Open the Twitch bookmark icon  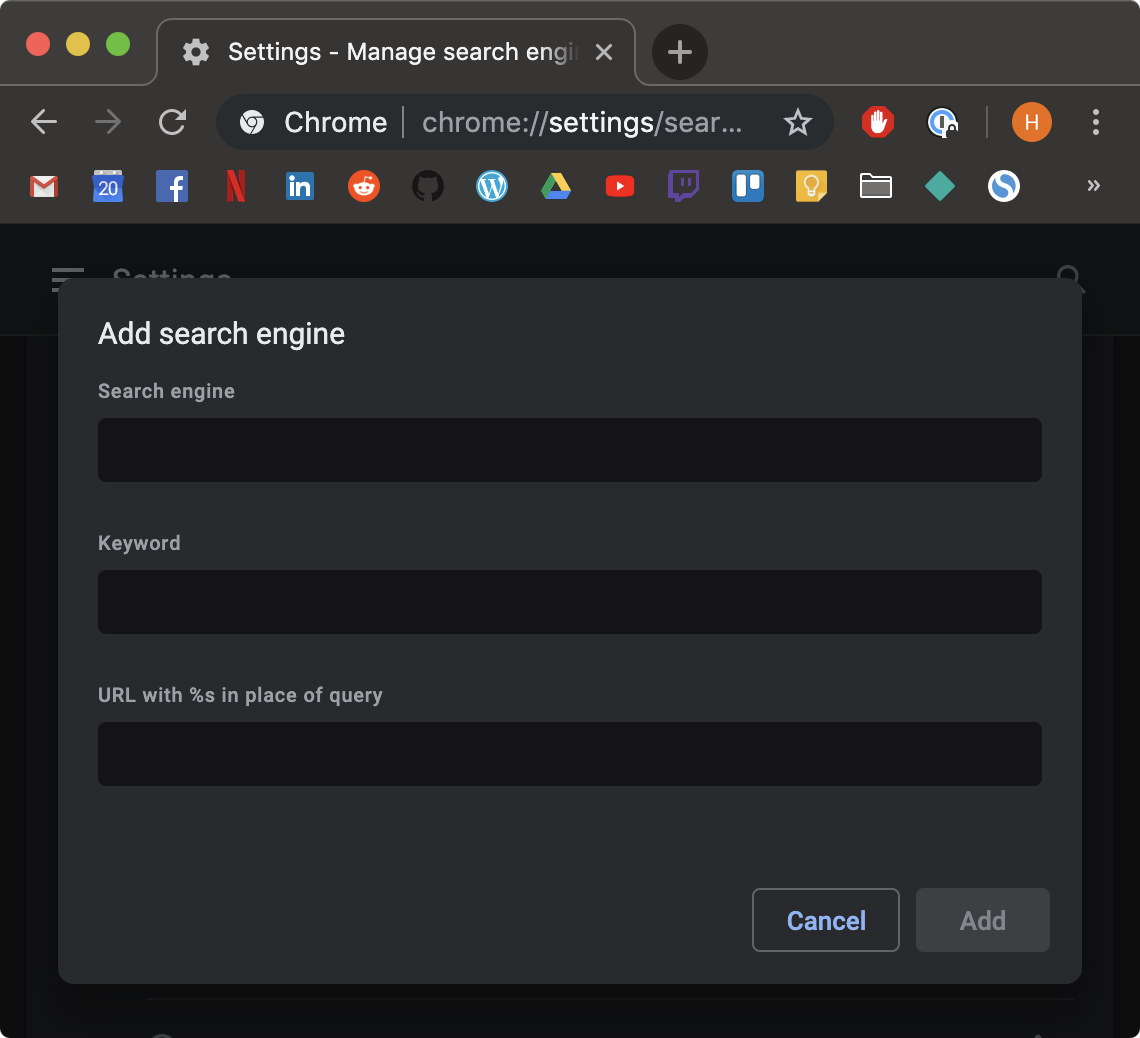coord(683,186)
